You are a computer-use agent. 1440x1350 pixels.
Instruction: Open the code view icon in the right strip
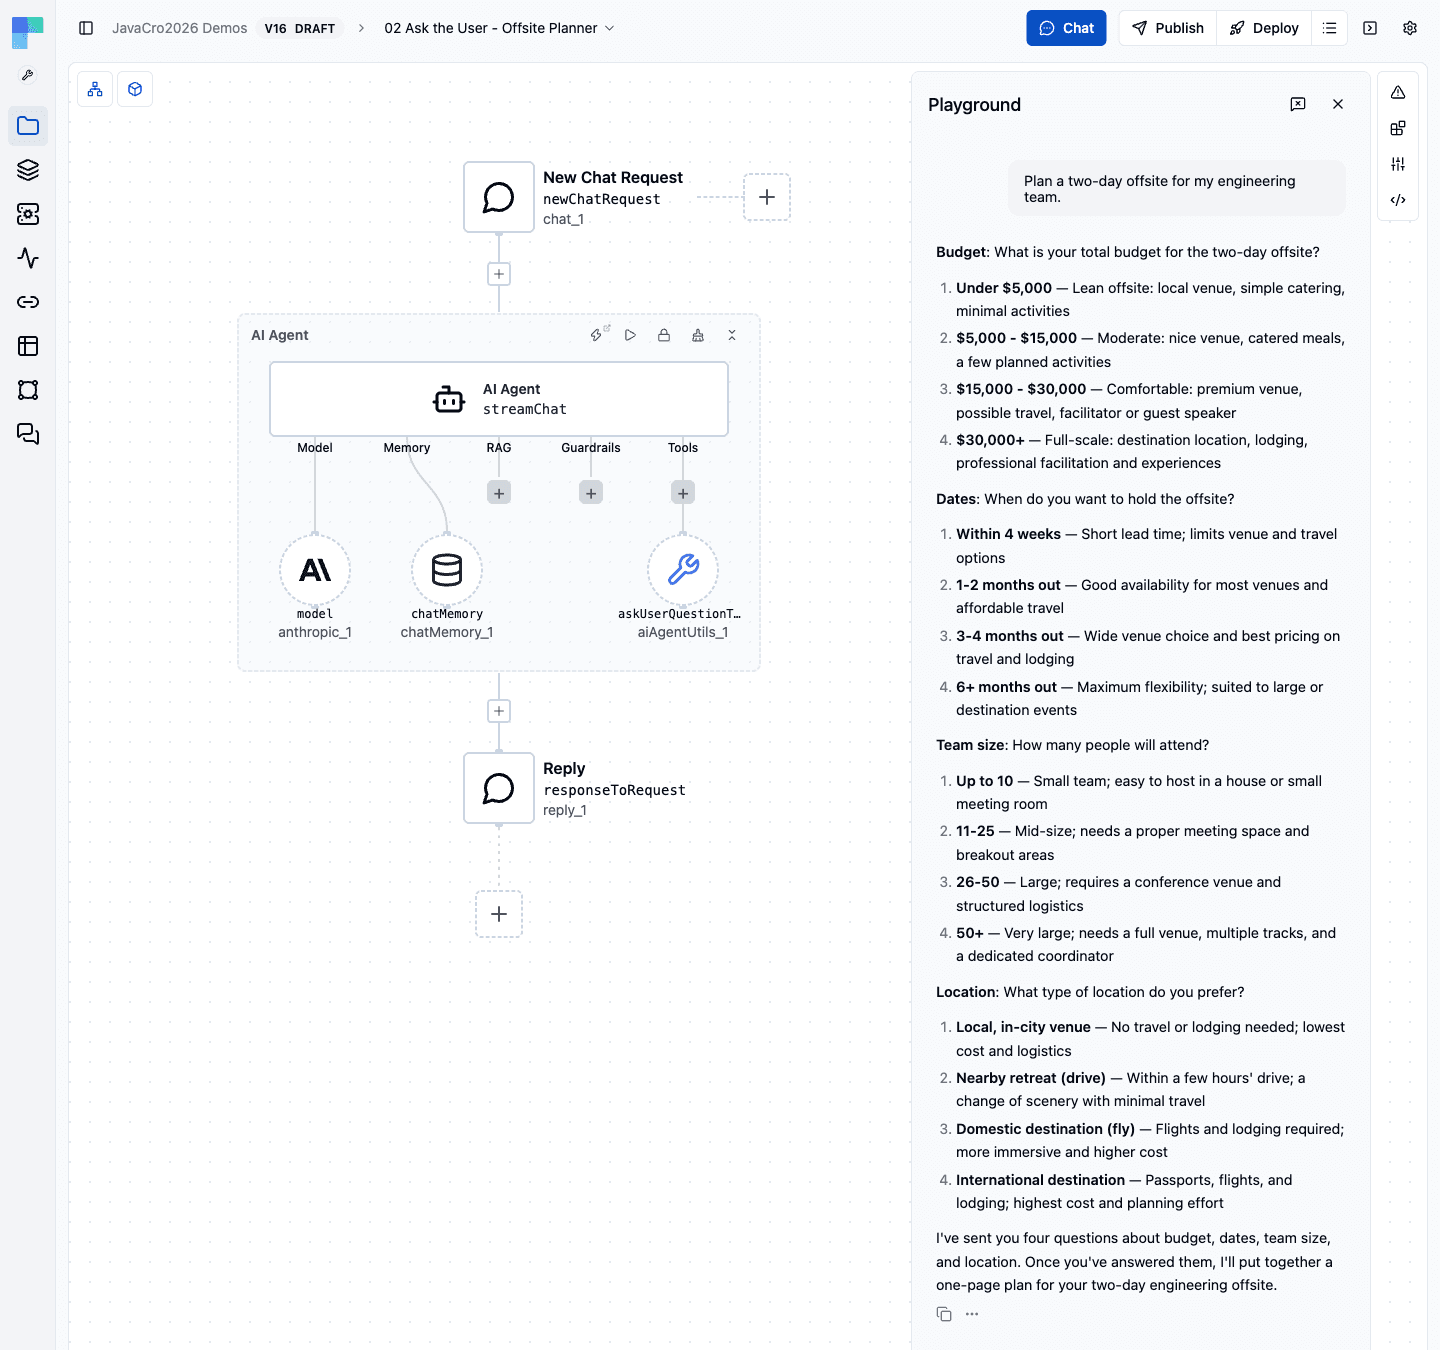pos(1398,200)
